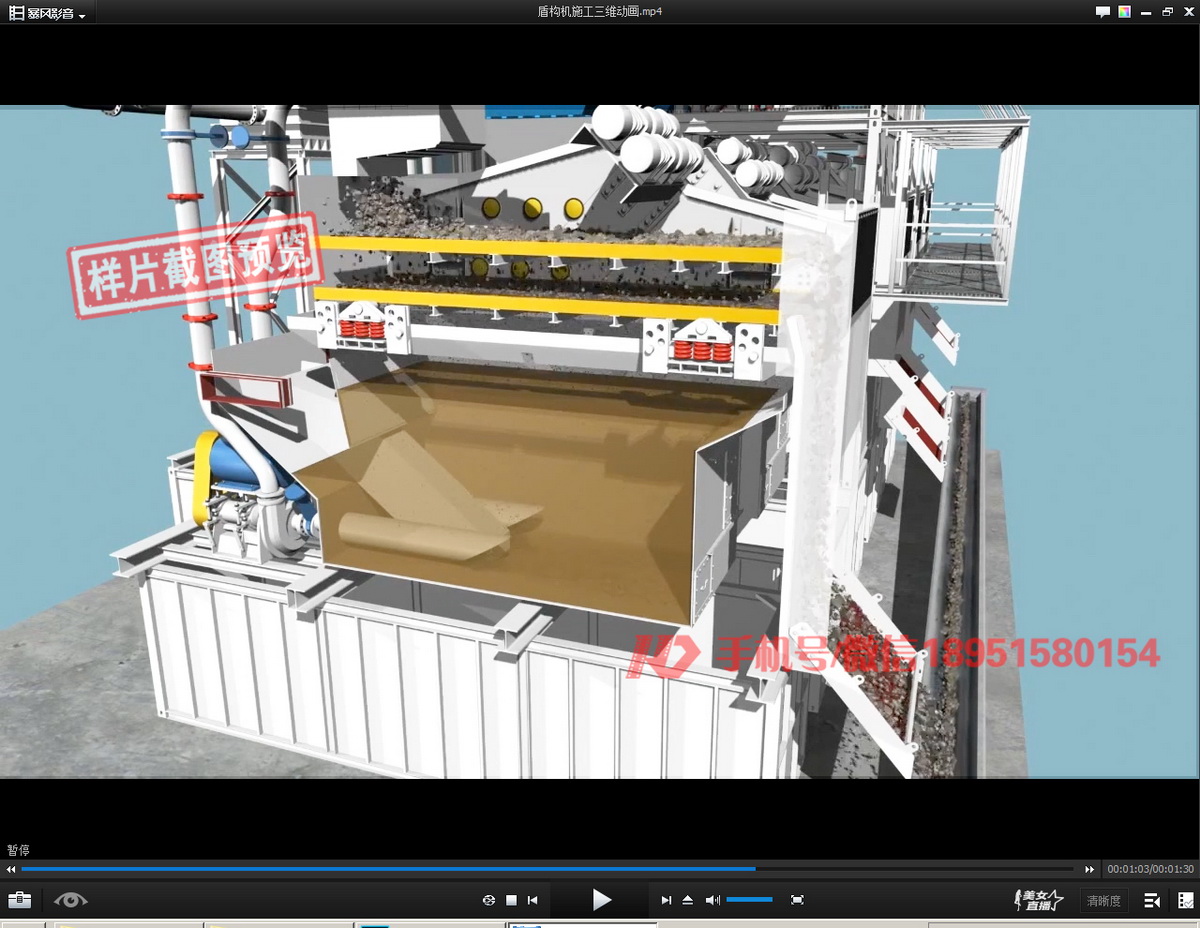
Task: Click the fast-forward arrows on the seek bar
Action: (1090, 870)
